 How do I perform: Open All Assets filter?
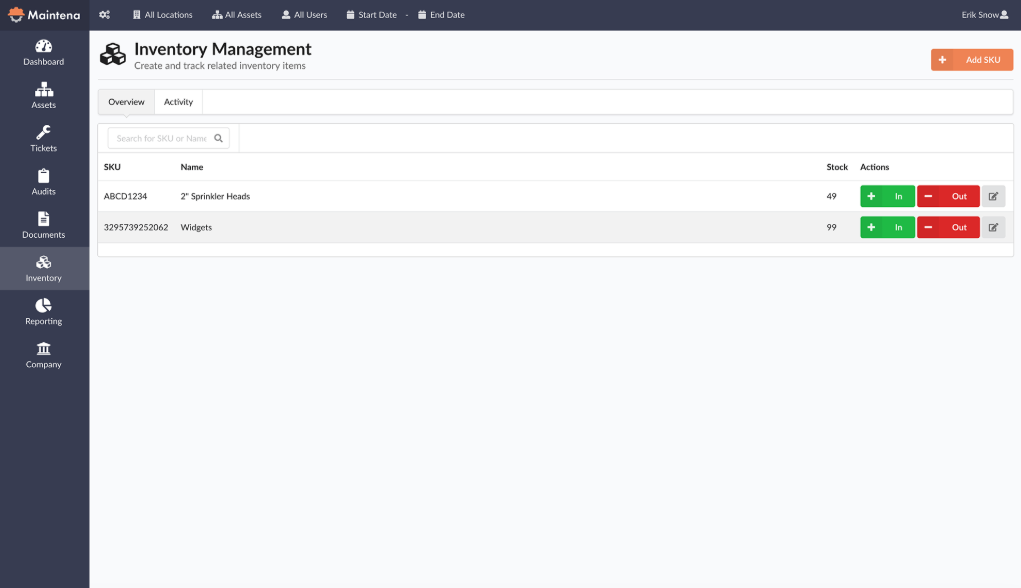tap(237, 14)
